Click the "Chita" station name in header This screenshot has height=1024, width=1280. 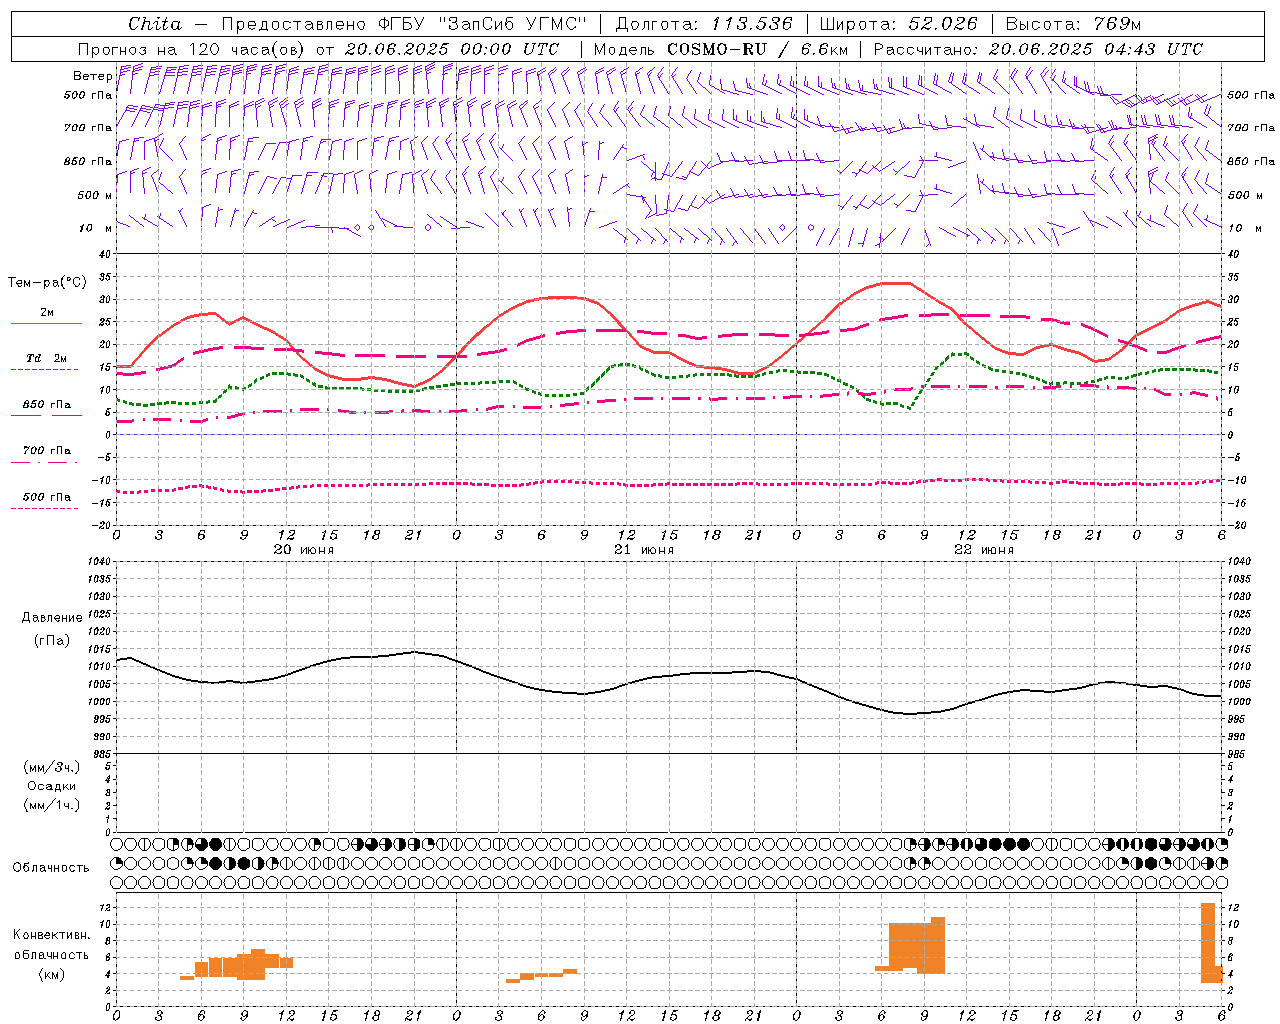pos(155,24)
